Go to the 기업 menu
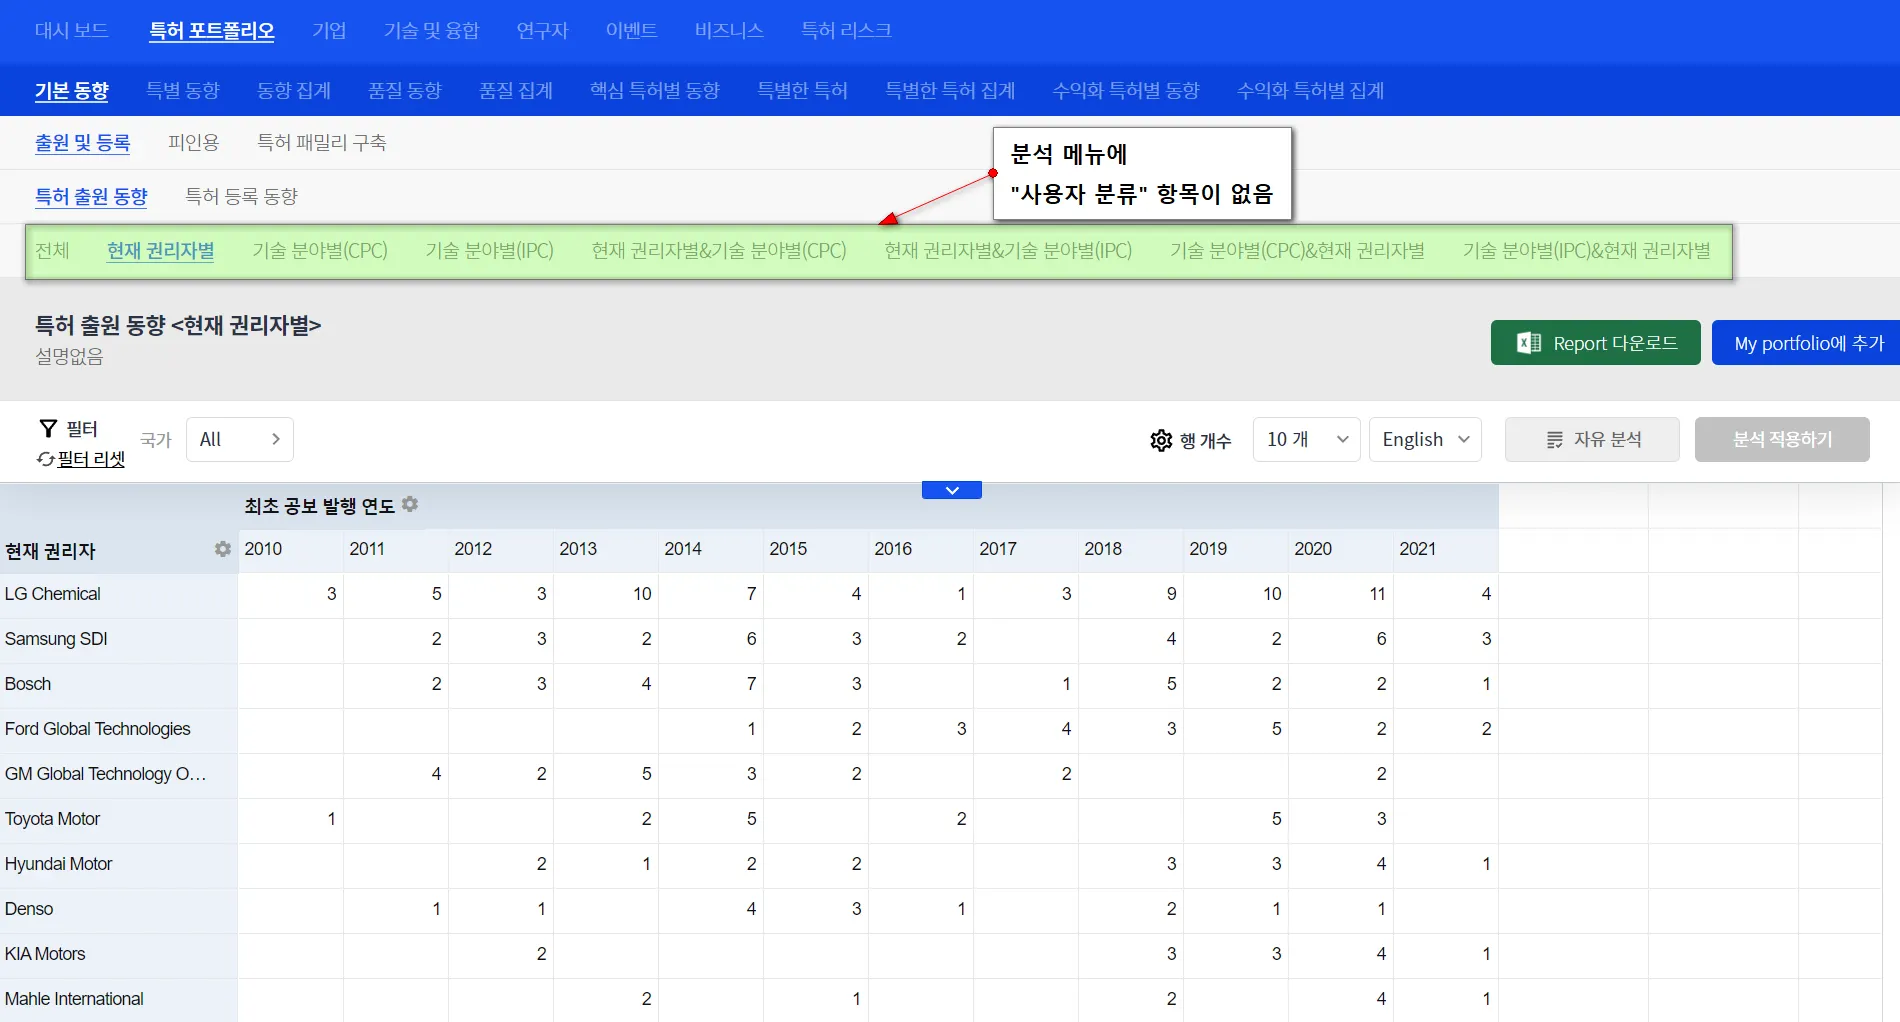This screenshot has height=1022, width=1900. click(x=329, y=30)
